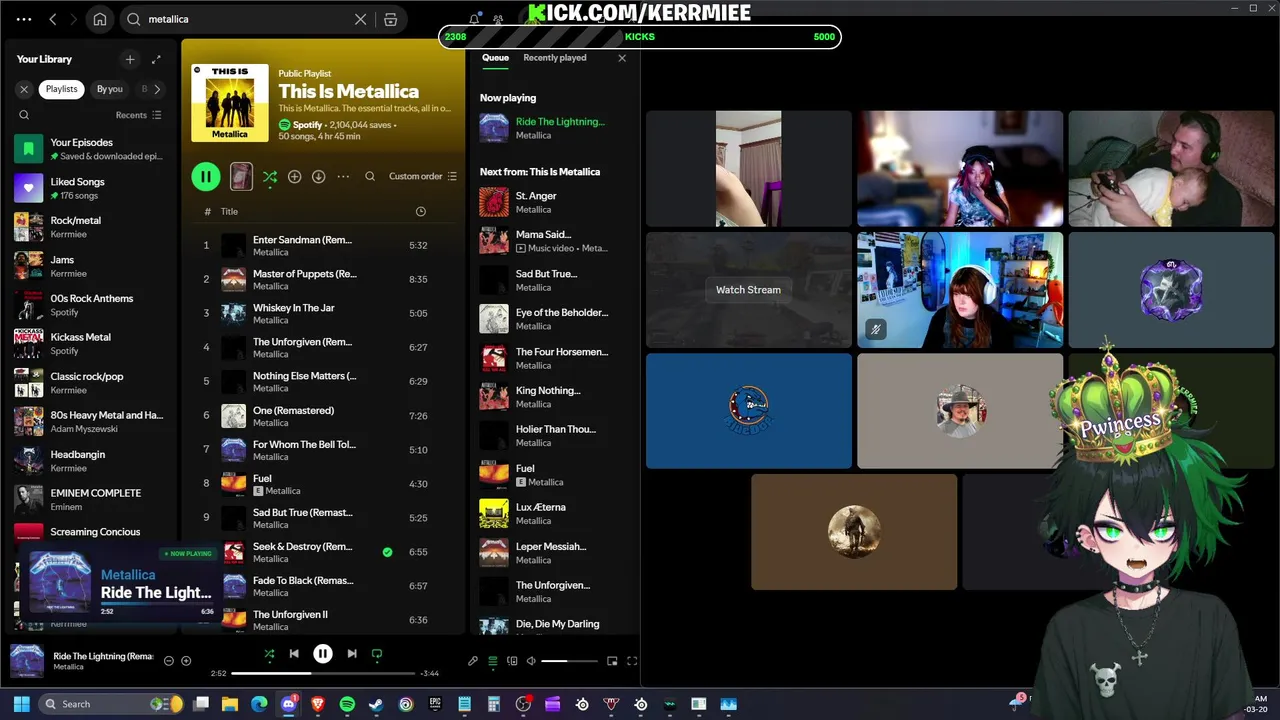Open Spotify taskbar icon
The width and height of the screenshot is (1280, 720).
click(x=347, y=704)
